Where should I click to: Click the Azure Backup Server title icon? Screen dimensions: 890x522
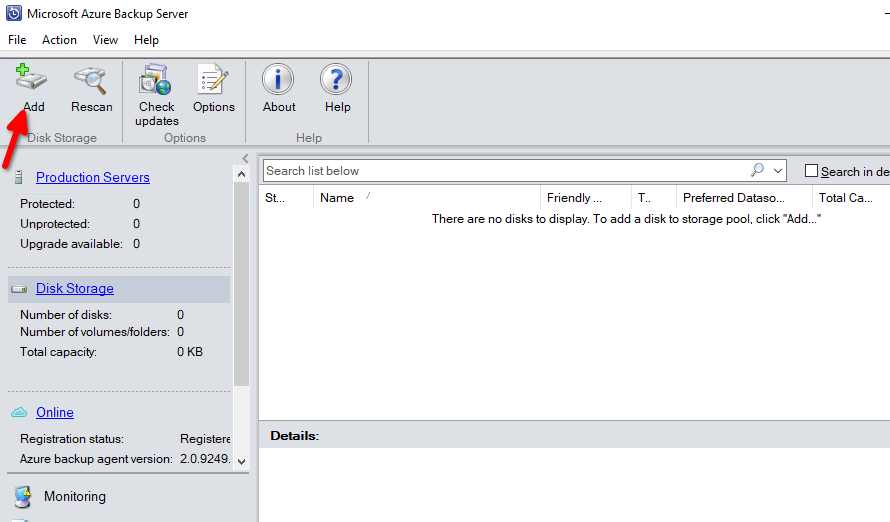pyautogui.click(x=14, y=13)
